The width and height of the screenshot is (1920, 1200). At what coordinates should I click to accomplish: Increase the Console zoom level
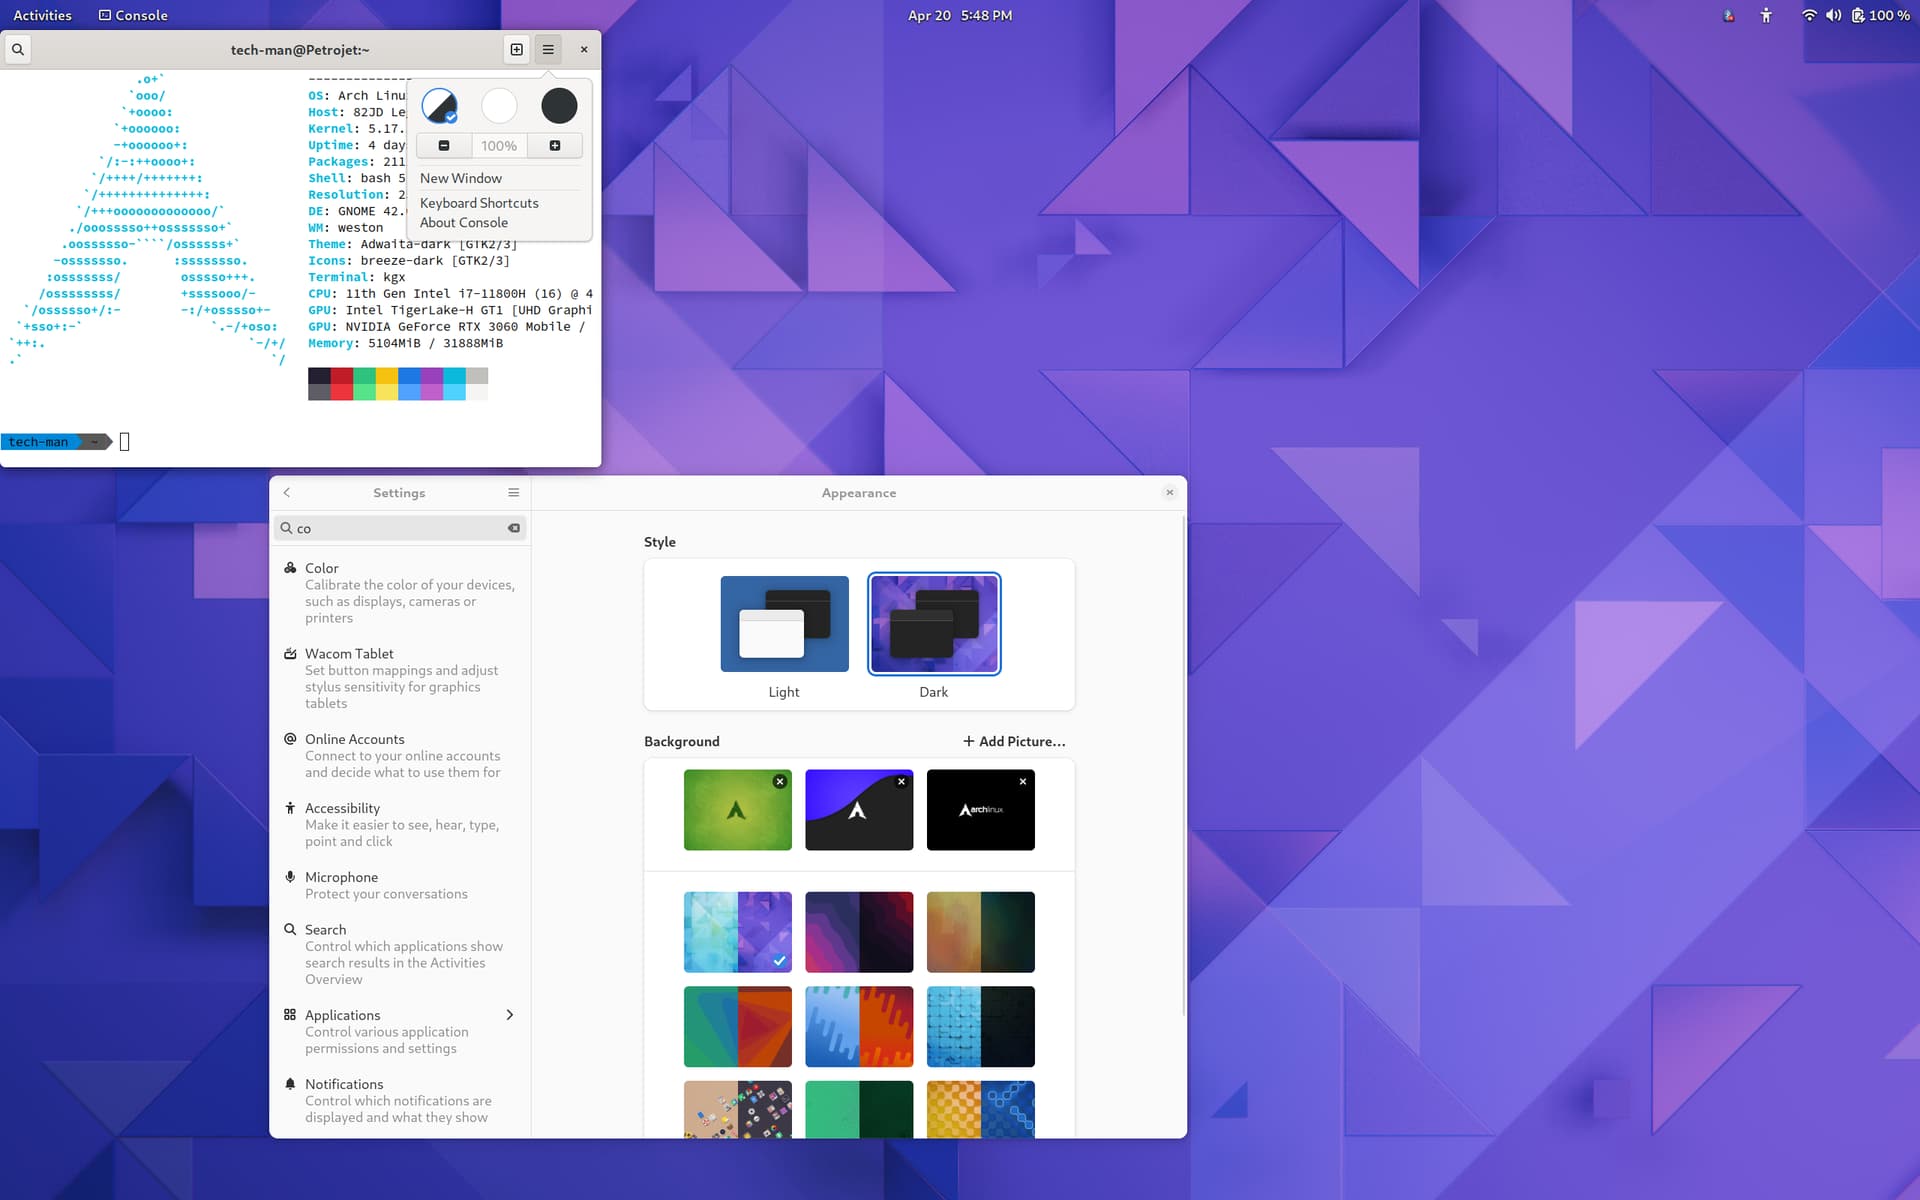click(555, 146)
